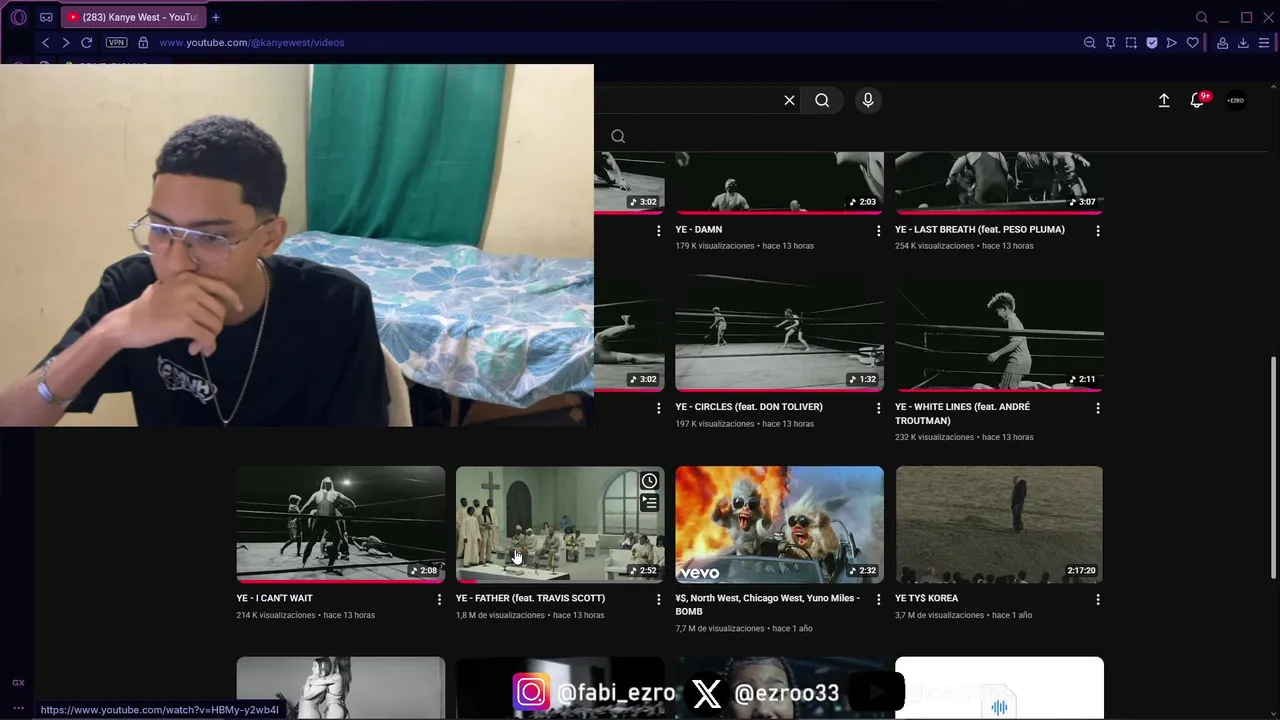1280x720 pixels.
Task: Take a snapshot with dashed-square icon
Action: click(1131, 43)
